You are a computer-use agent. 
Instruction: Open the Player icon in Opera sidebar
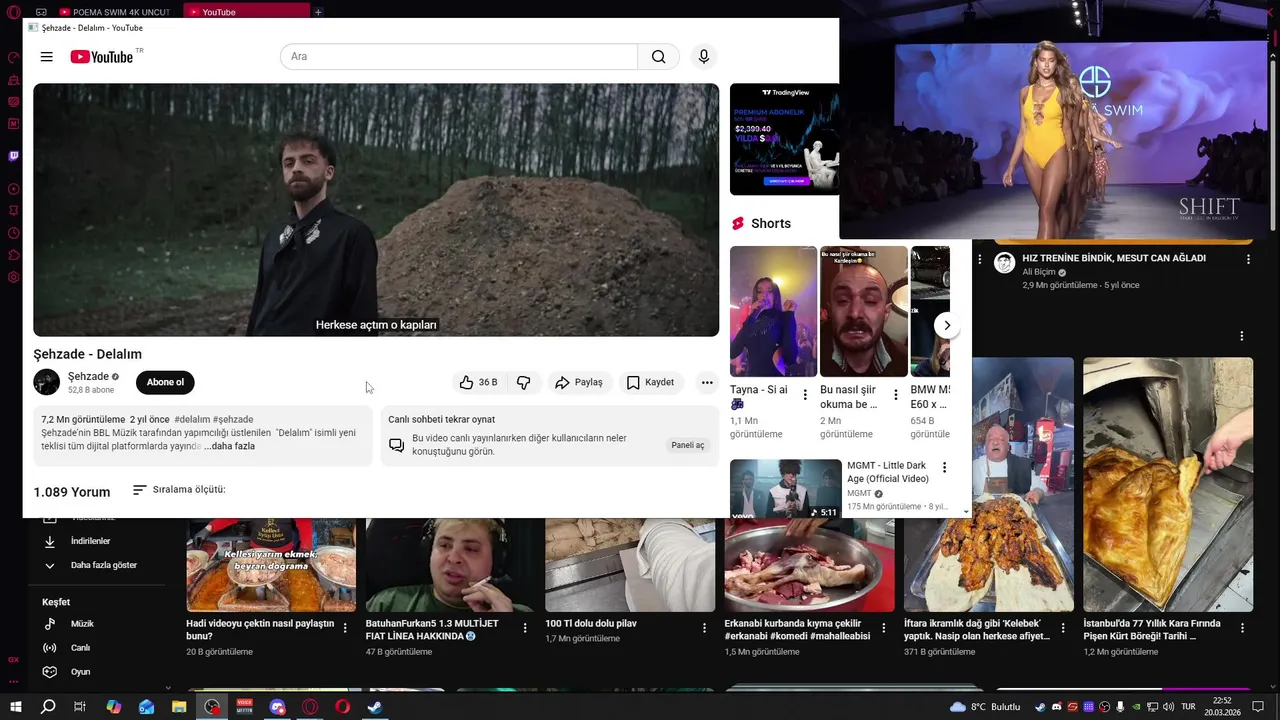click(x=13, y=189)
